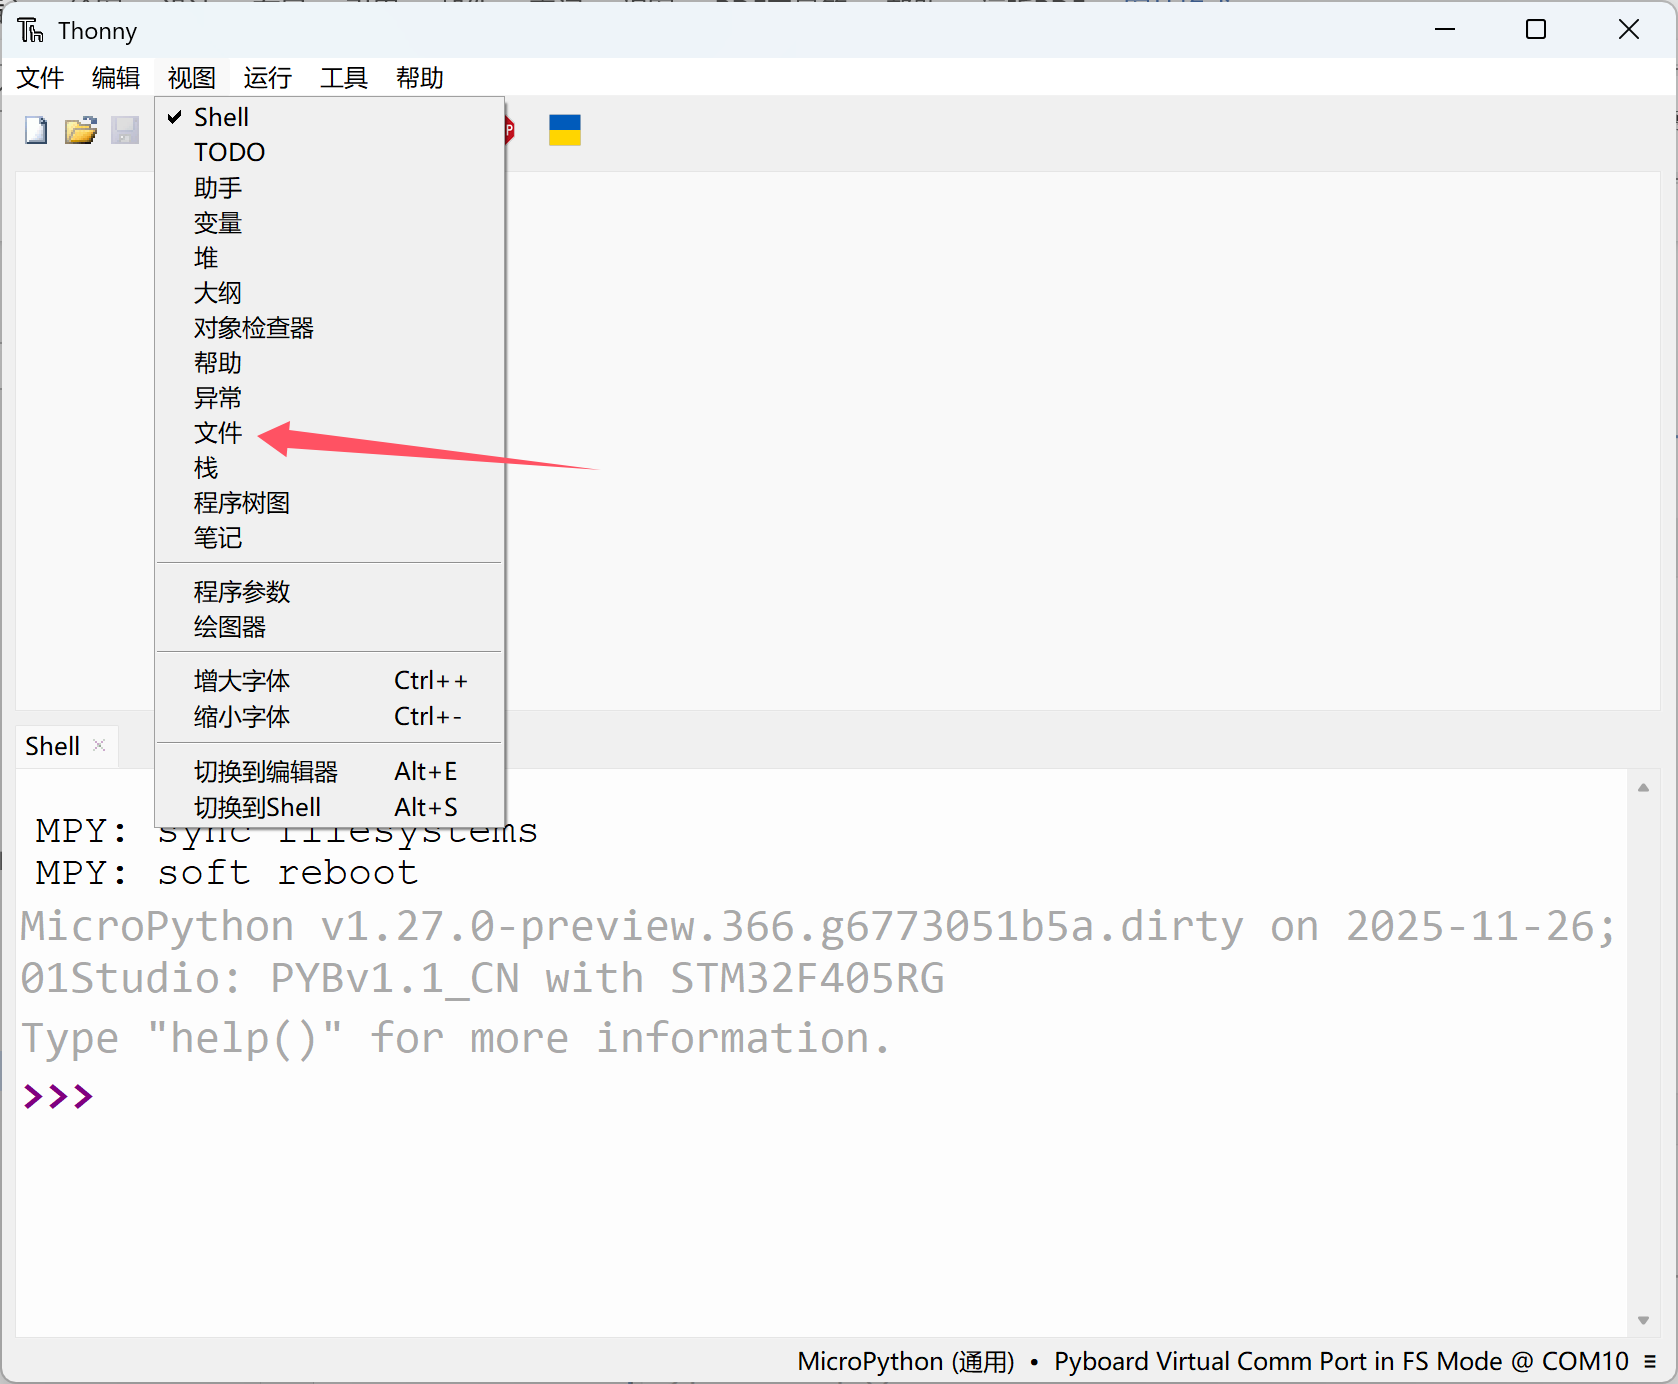Open the 变量 (Variables) view
Image resolution: width=1678 pixels, height=1384 pixels.
tap(218, 223)
